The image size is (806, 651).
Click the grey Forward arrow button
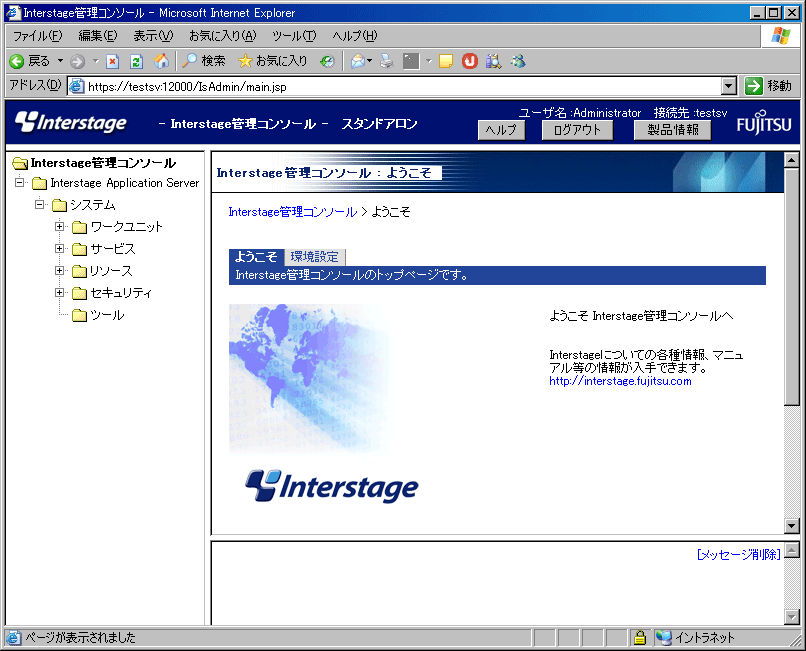(x=78, y=62)
